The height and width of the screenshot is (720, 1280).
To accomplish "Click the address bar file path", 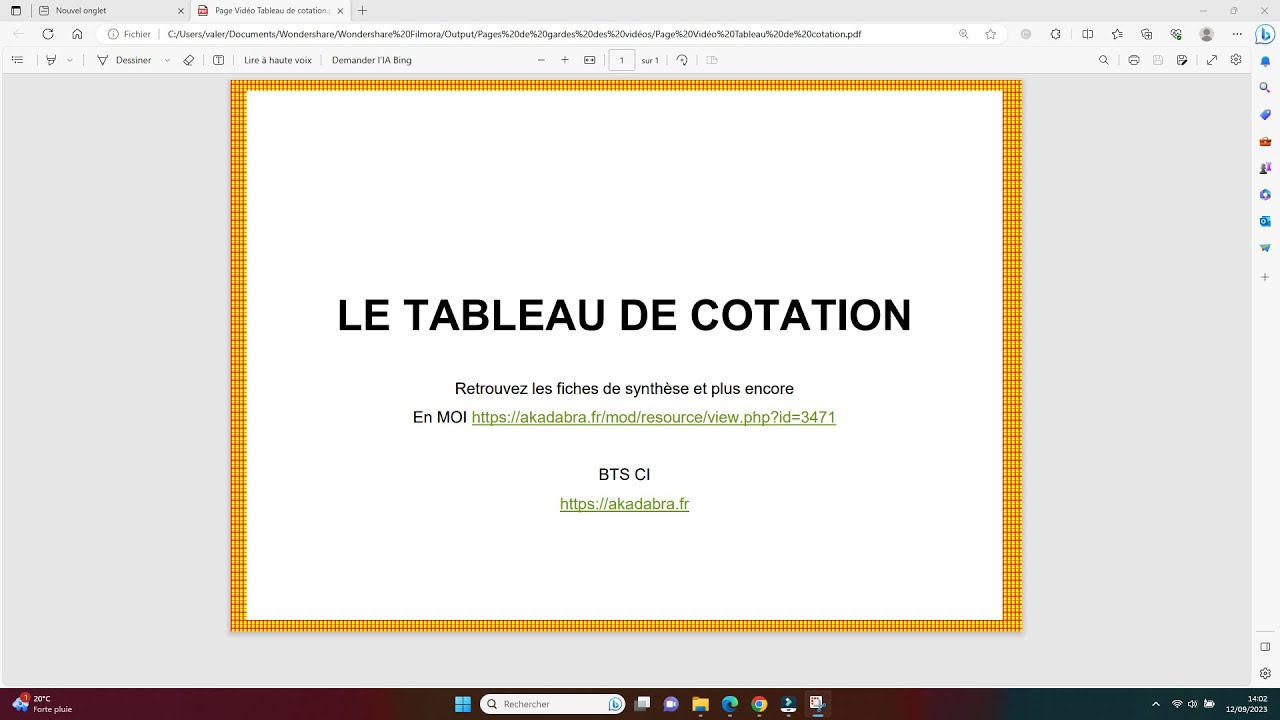I will pos(514,34).
